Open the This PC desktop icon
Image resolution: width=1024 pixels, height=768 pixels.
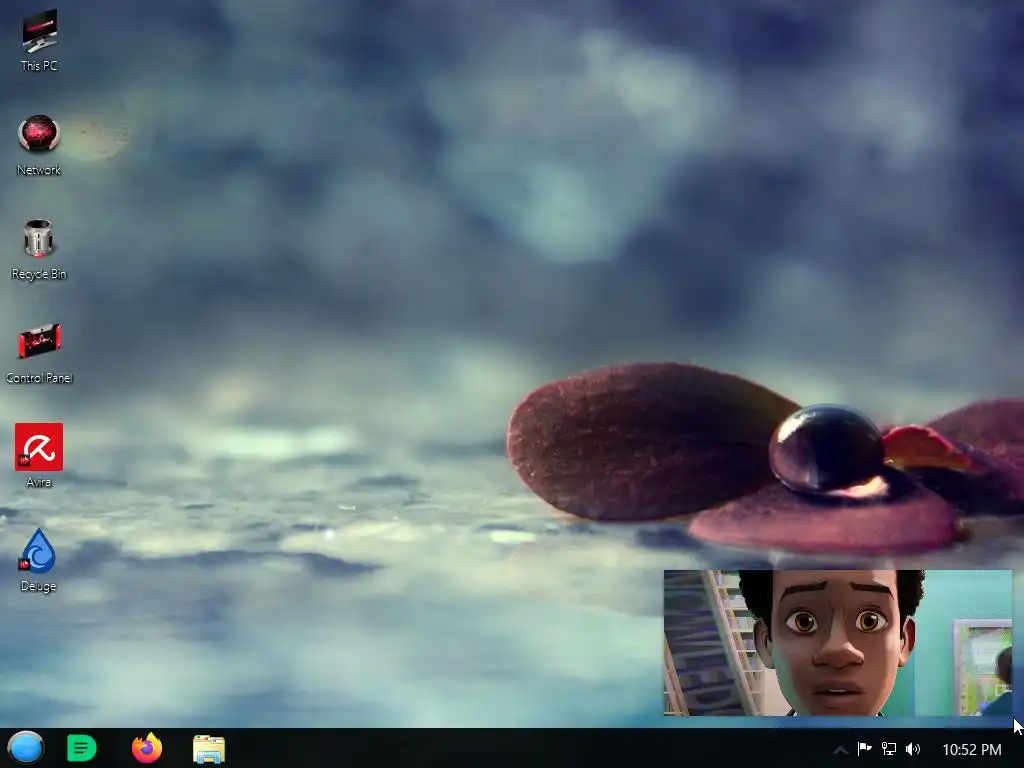(39, 30)
